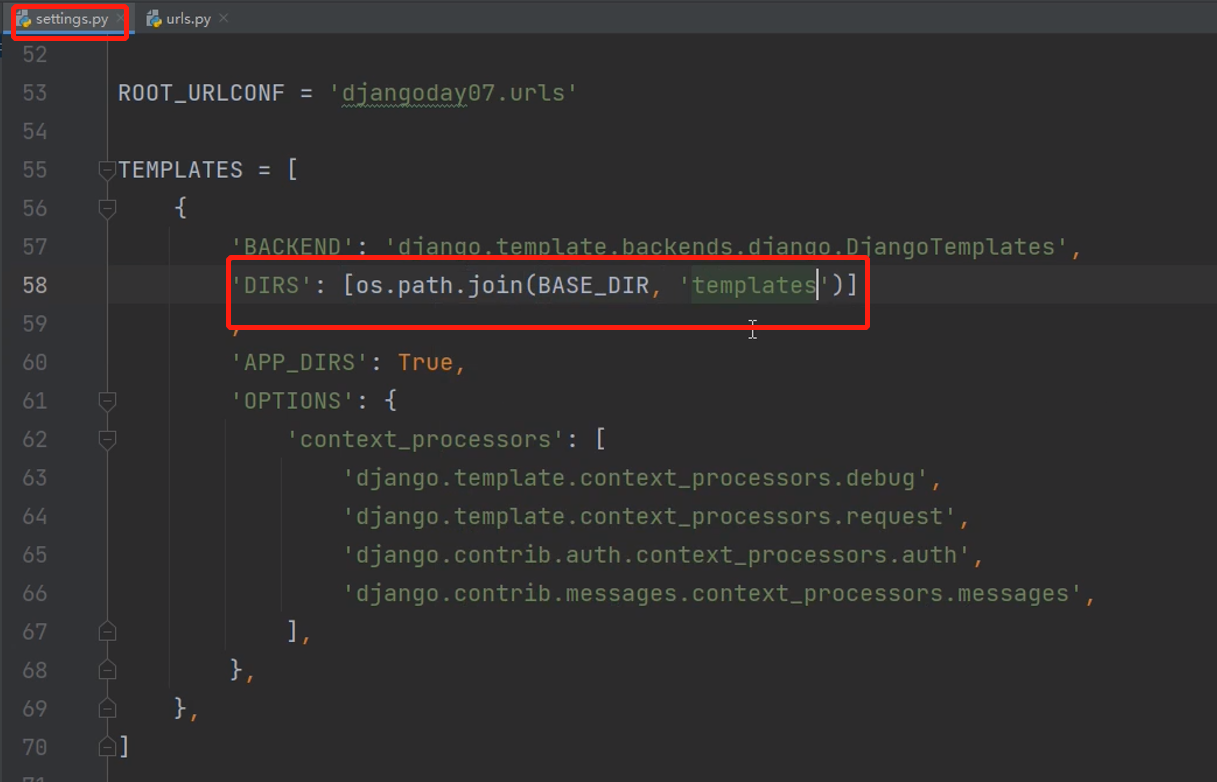Click the 'templates' string on line 58
The height and width of the screenshot is (782, 1217).
click(x=754, y=285)
